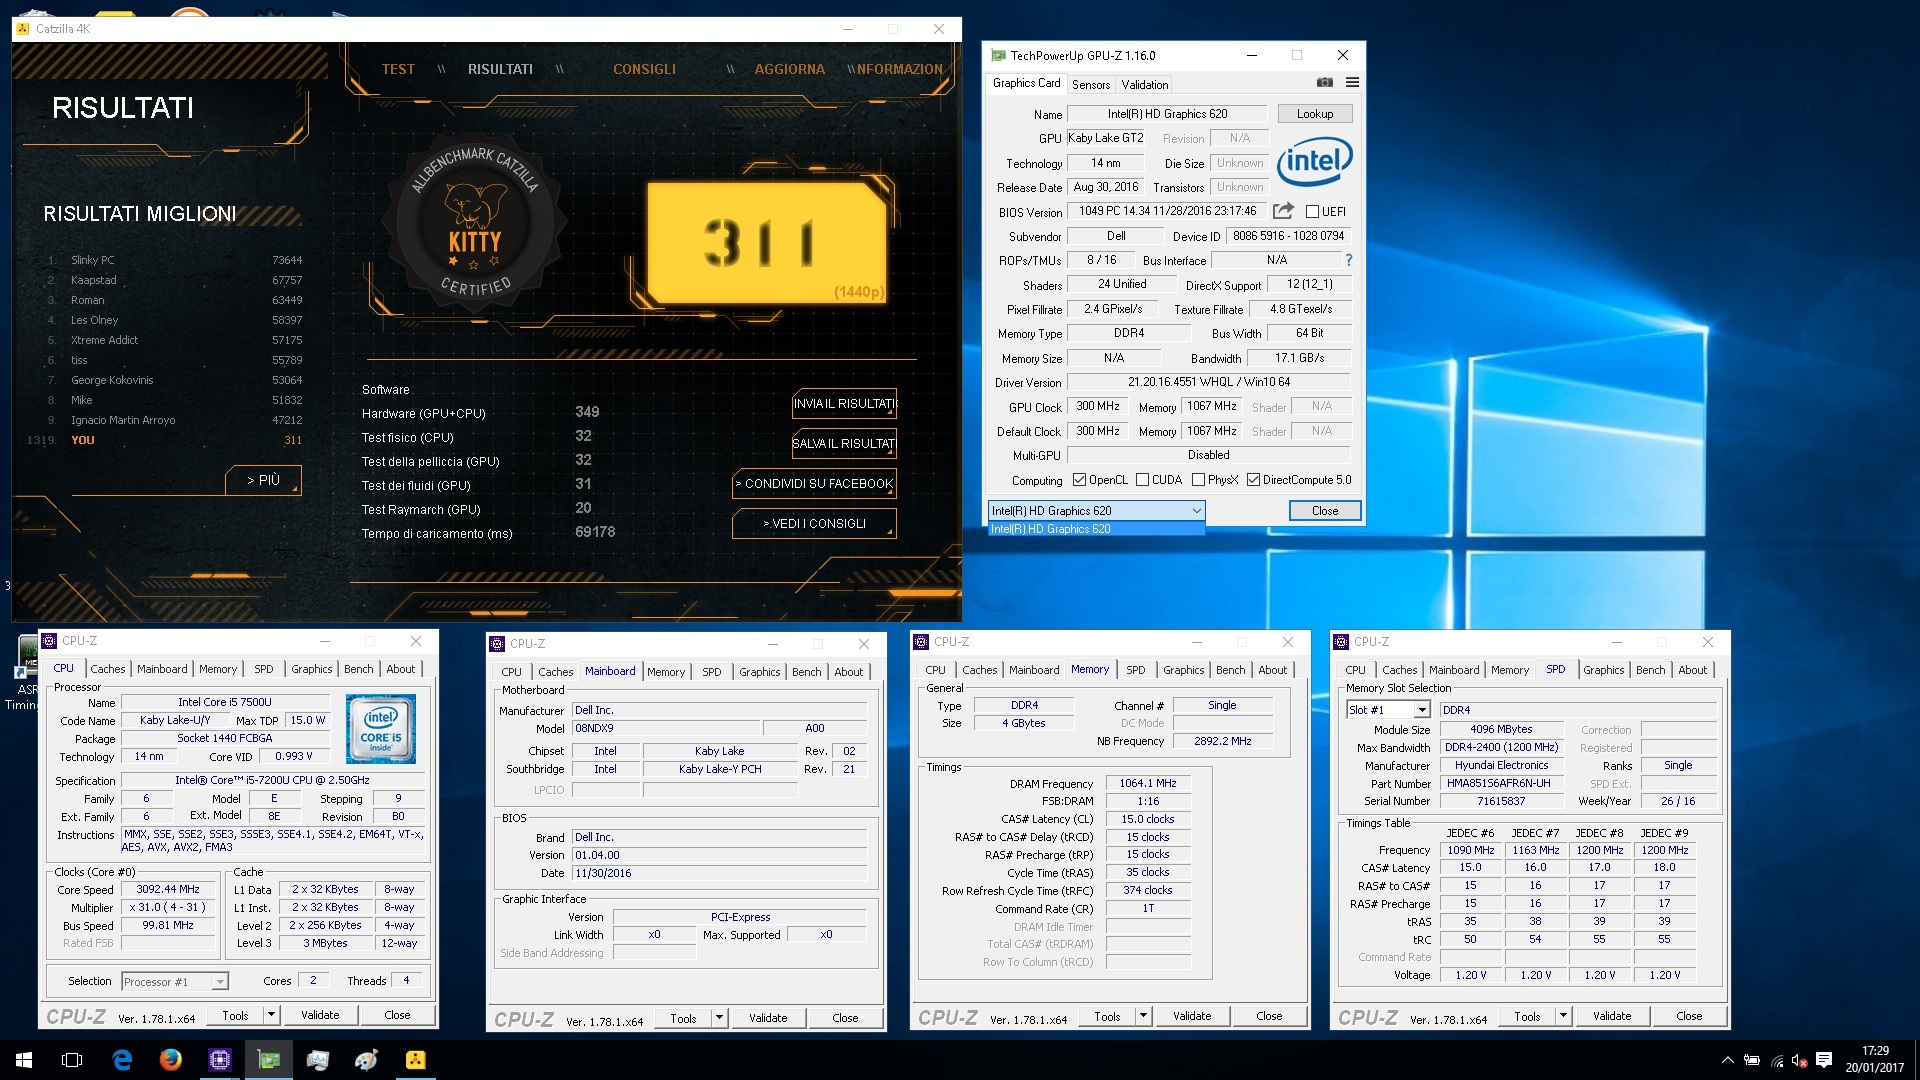Click Slinky PC in top results list
This screenshot has height=1080, width=1920.
[x=93, y=260]
